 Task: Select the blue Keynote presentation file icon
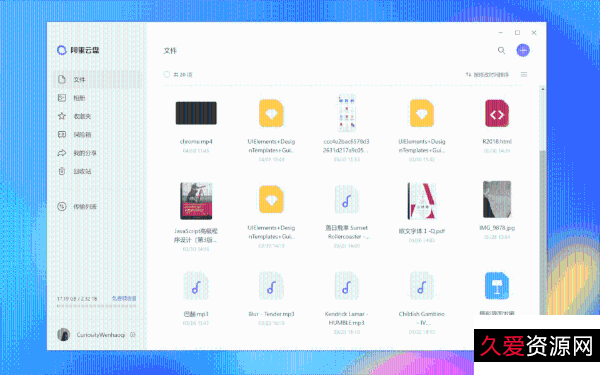coord(497,285)
